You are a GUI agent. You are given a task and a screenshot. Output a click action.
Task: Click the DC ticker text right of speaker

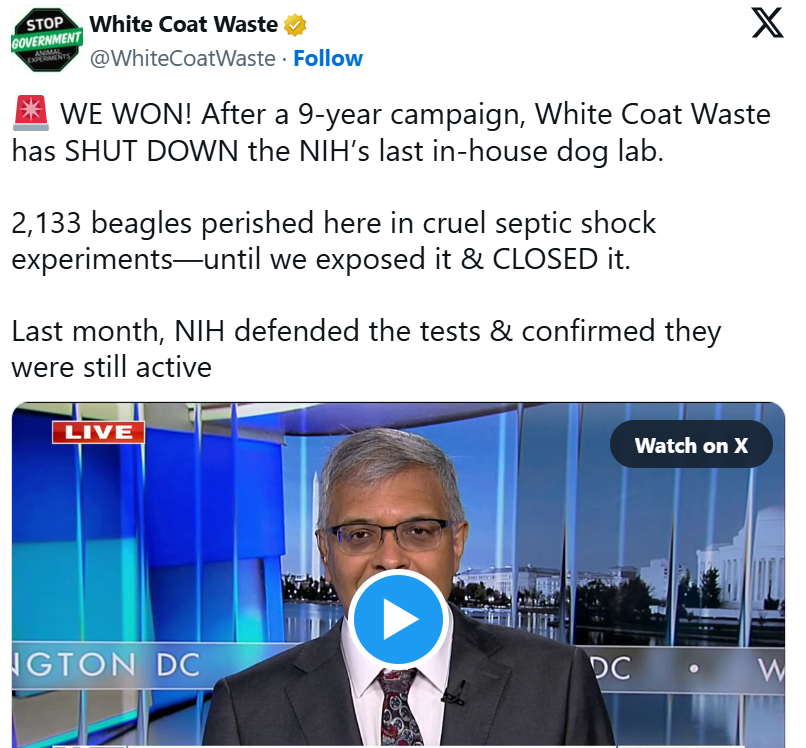(610, 668)
